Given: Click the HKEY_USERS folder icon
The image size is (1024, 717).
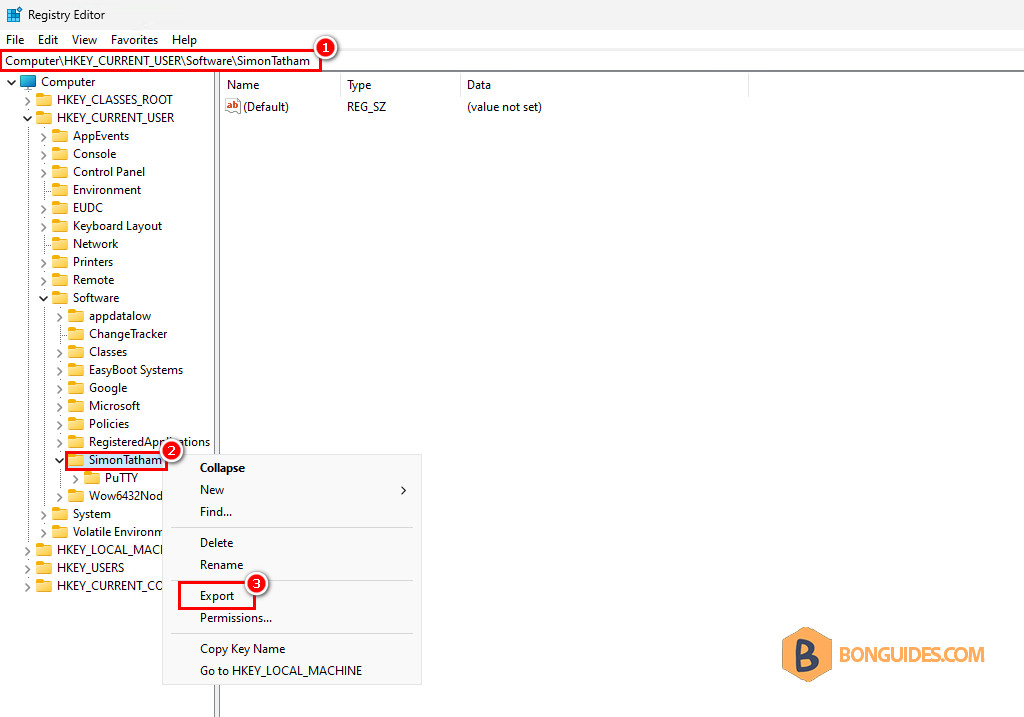Looking at the screenshot, I should click(x=44, y=567).
